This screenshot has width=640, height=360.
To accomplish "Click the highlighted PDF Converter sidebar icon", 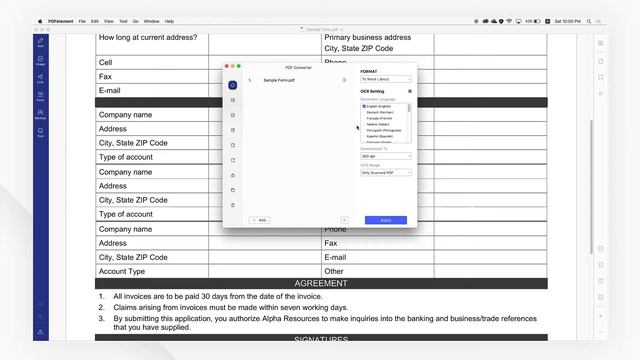I will click(x=233, y=85).
